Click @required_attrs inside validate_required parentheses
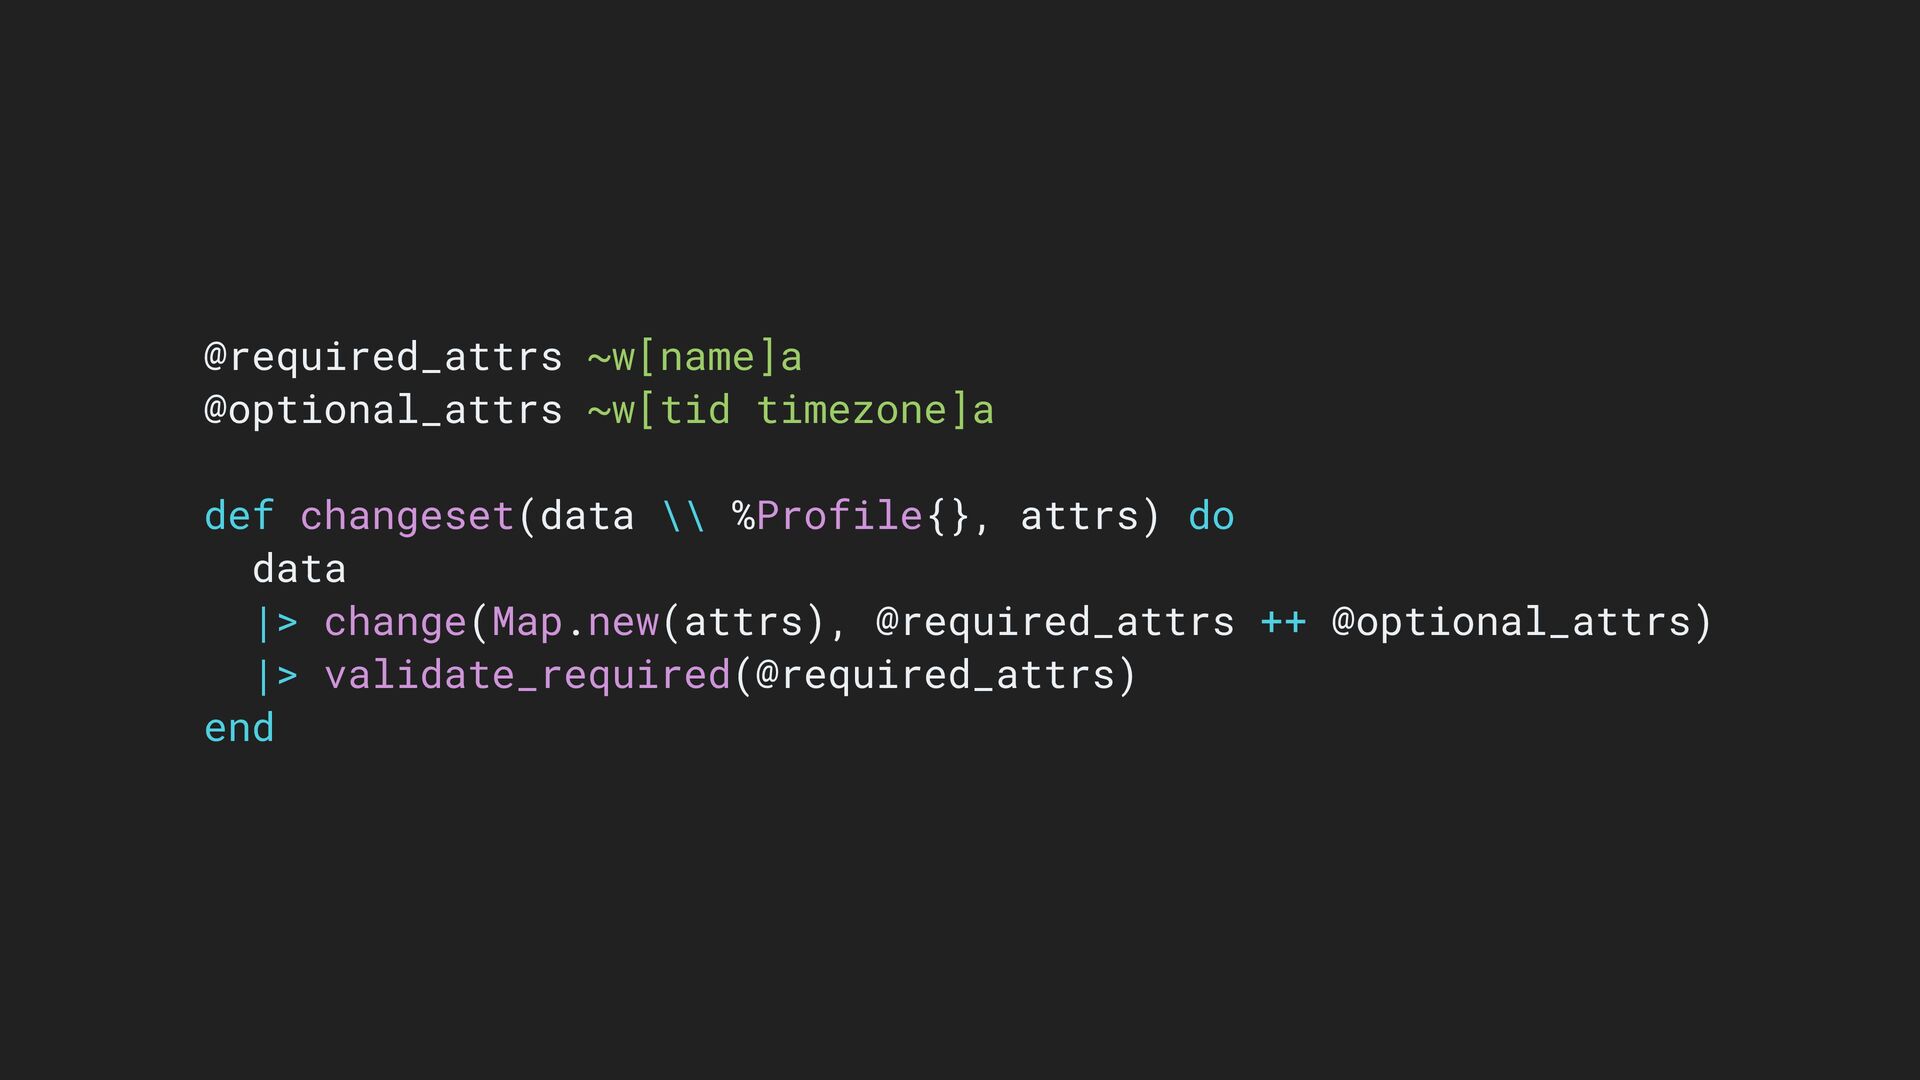Screen dimensions: 1920x1080 [935, 675]
